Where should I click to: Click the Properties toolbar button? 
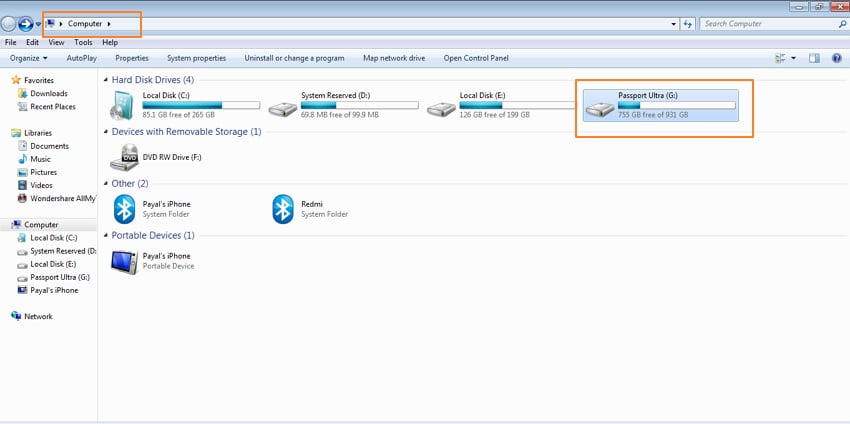tap(132, 58)
